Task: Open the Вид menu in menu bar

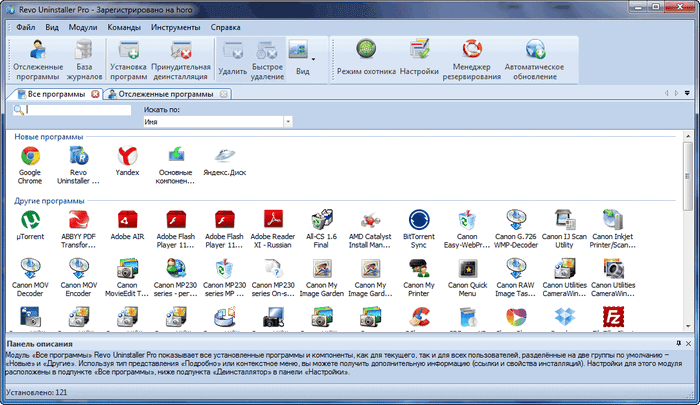Action: click(52, 27)
